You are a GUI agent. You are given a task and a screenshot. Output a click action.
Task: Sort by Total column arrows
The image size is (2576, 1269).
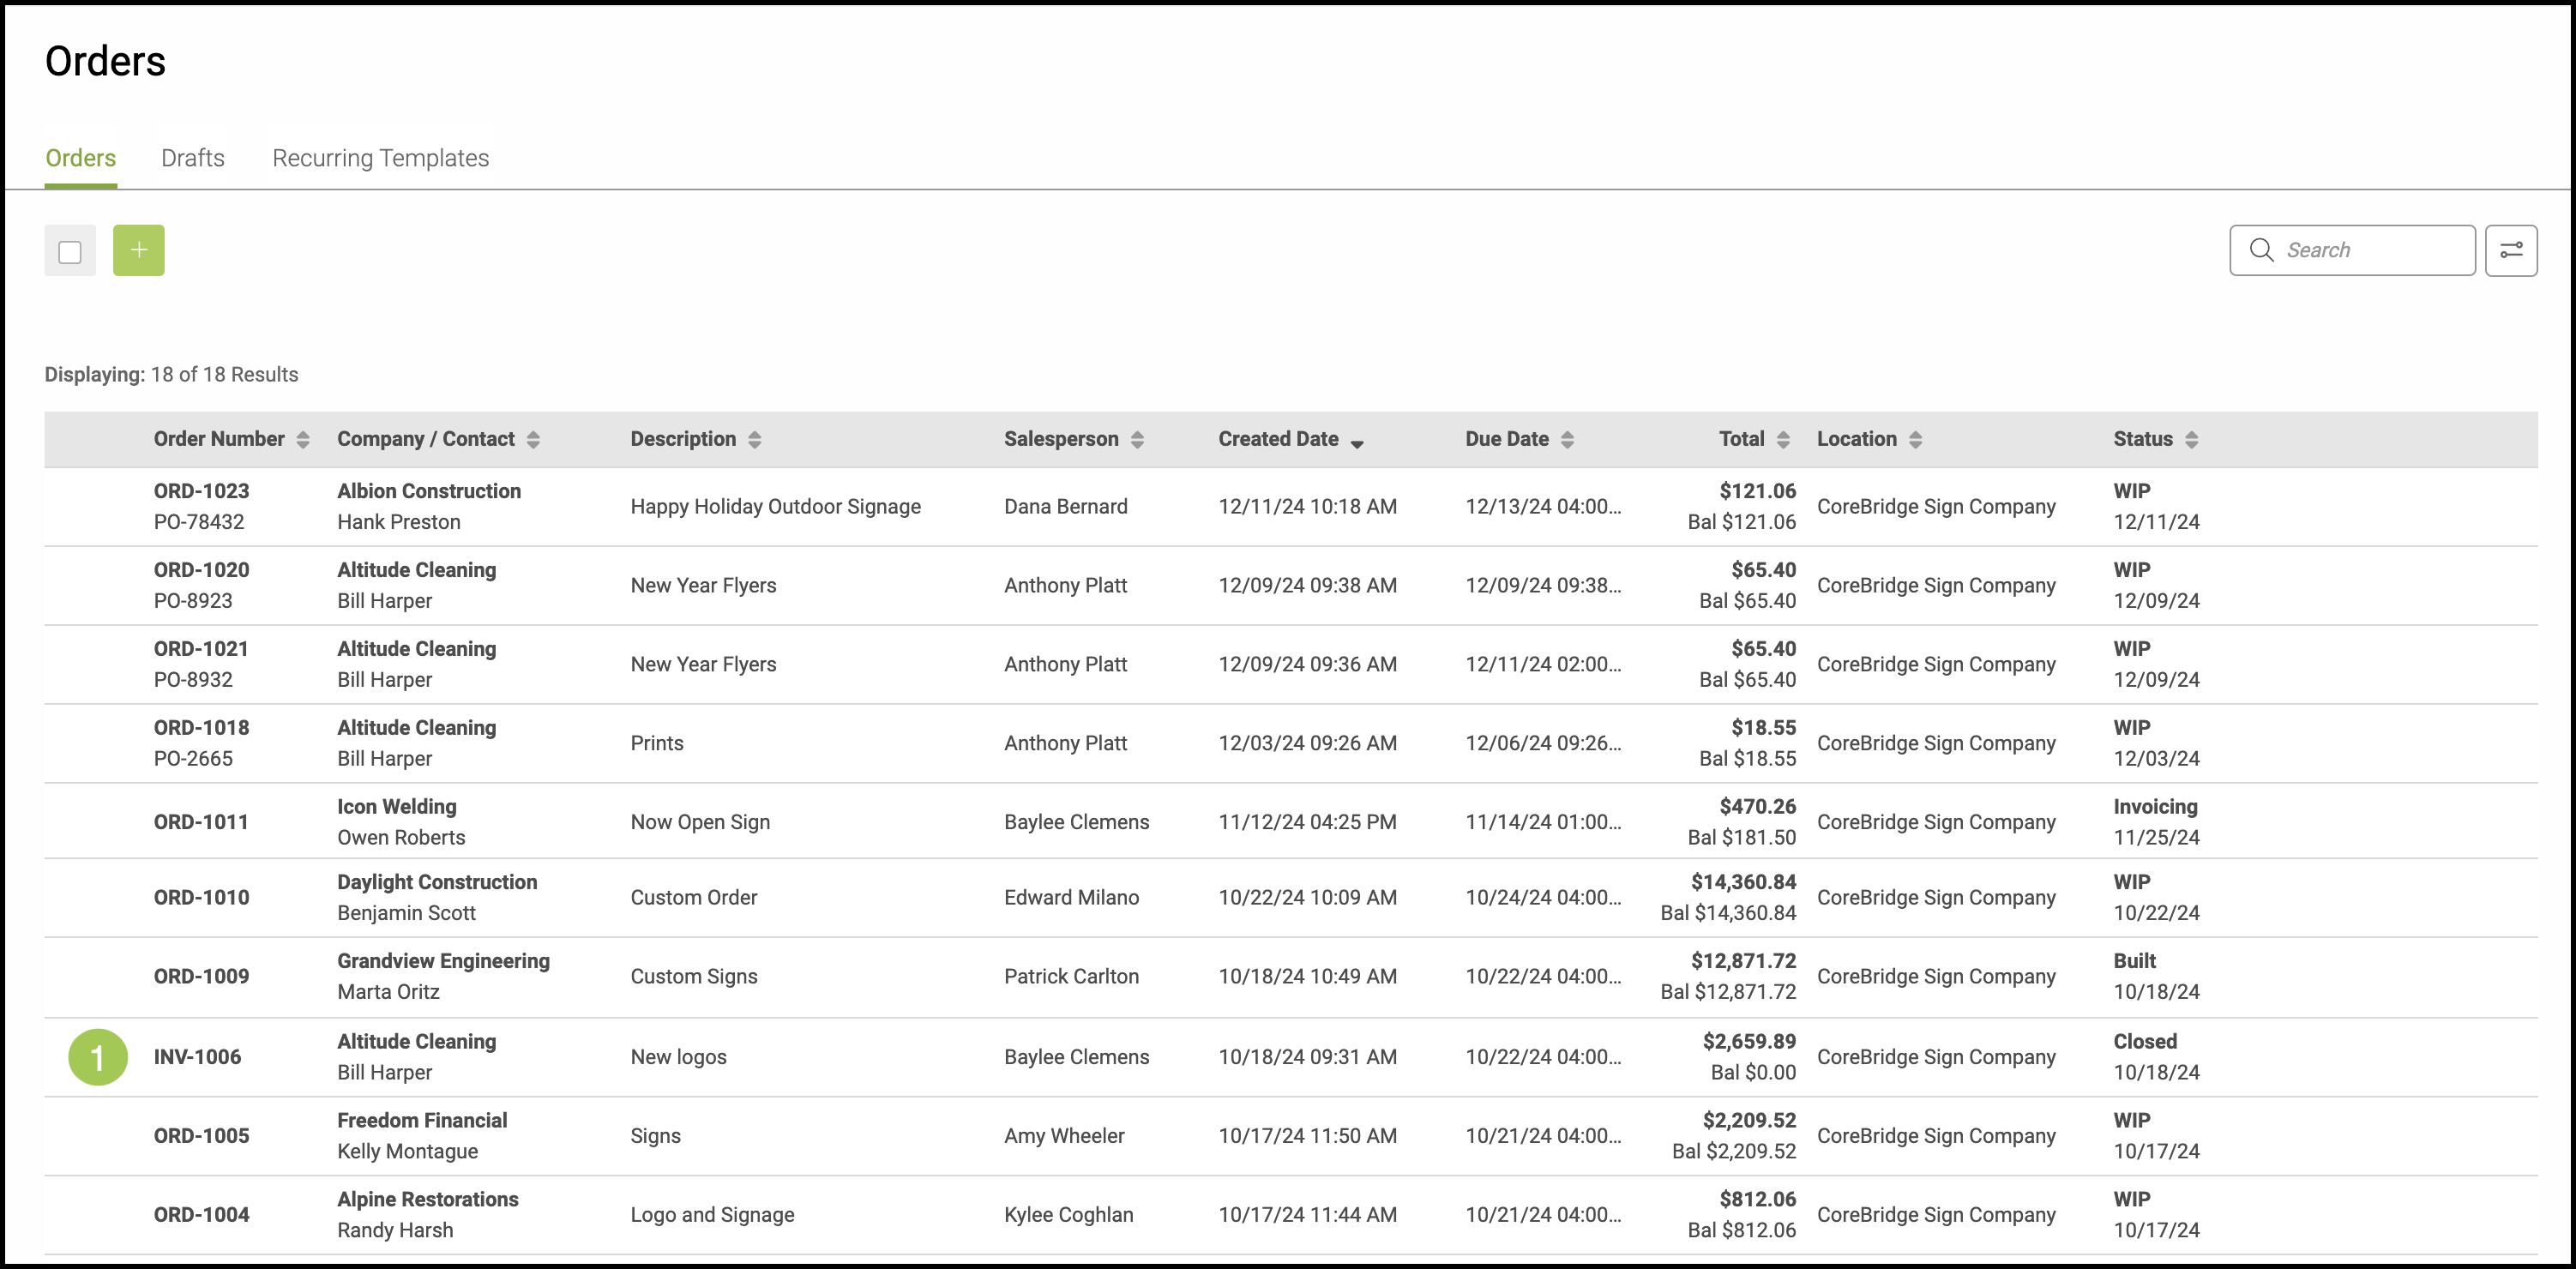pos(1783,439)
